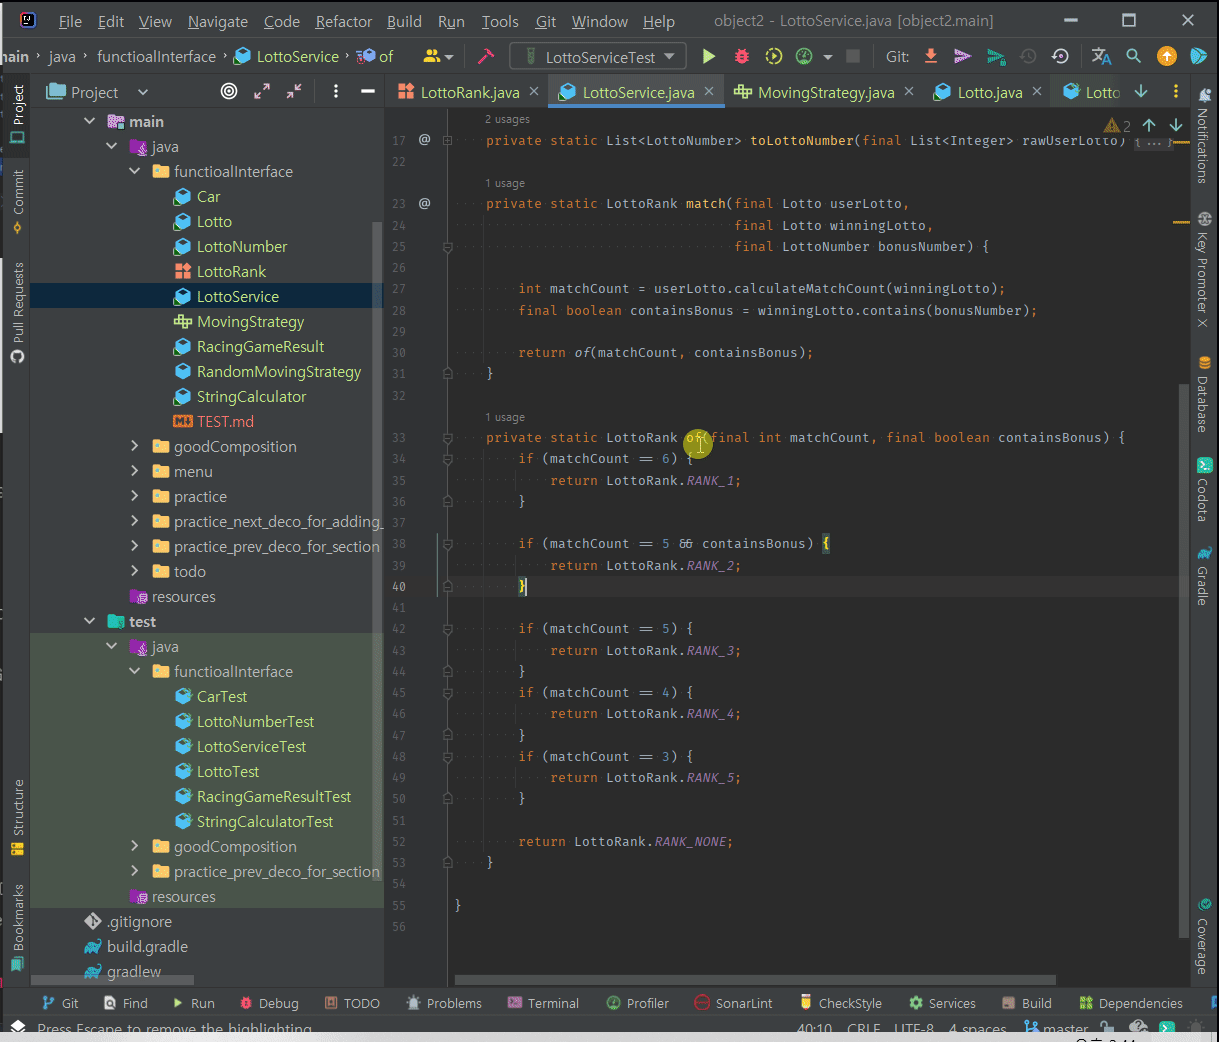The height and width of the screenshot is (1042, 1219).
Task: Click the Build project hammer icon
Action: point(486,57)
